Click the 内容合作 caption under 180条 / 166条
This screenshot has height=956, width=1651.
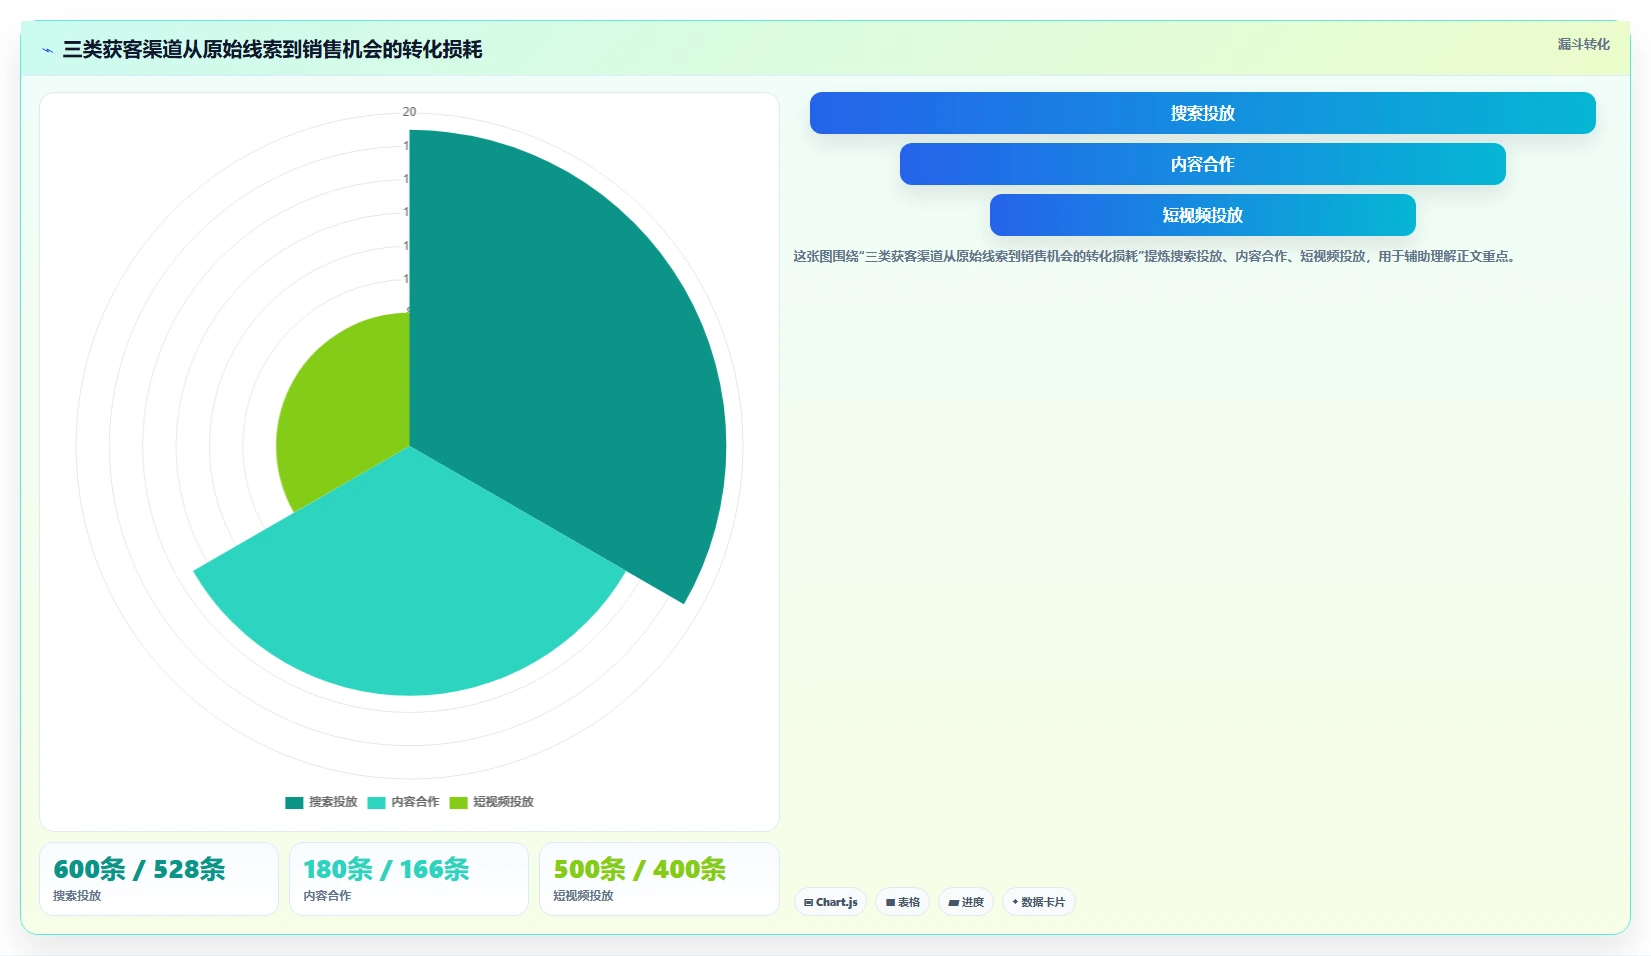click(x=327, y=896)
